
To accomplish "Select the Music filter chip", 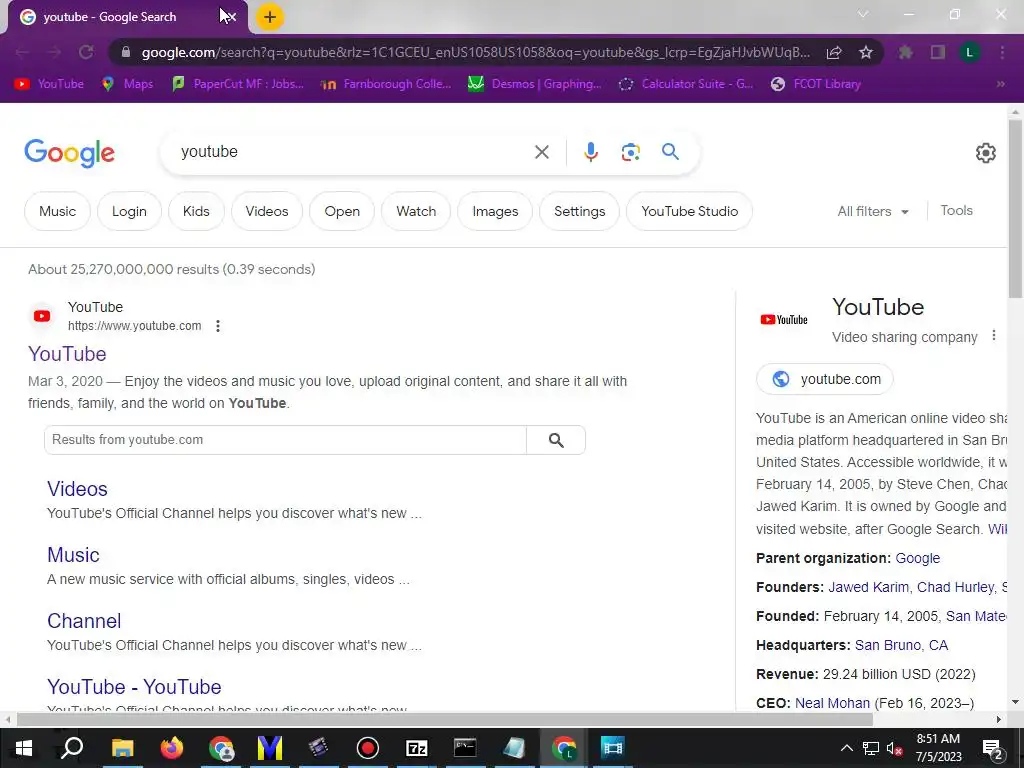I will [57, 212].
